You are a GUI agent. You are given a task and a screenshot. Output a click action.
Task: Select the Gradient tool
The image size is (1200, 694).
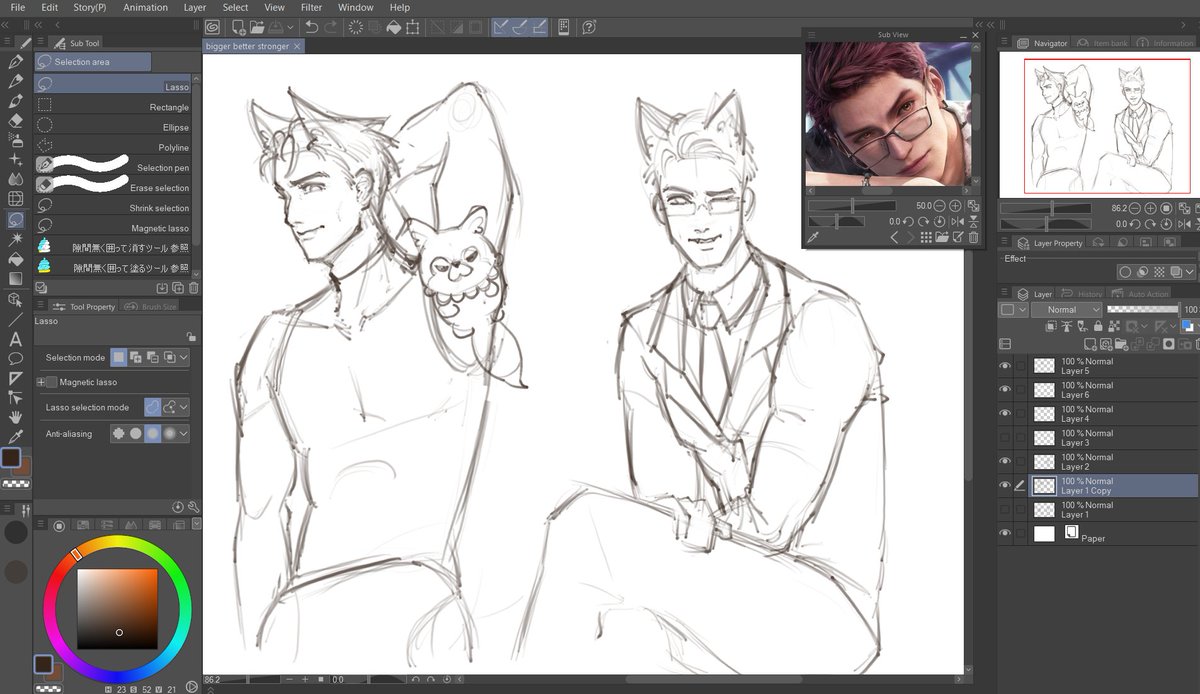click(15, 279)
